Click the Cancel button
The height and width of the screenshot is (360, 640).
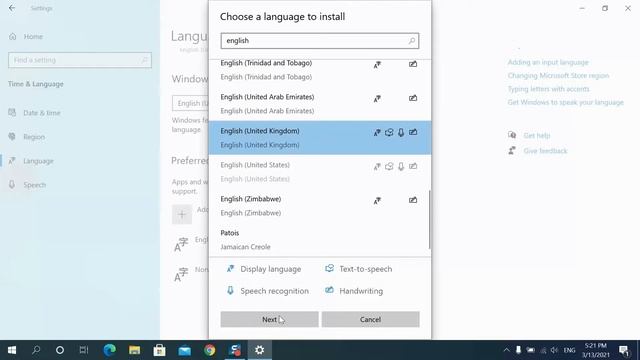point(370,319)
